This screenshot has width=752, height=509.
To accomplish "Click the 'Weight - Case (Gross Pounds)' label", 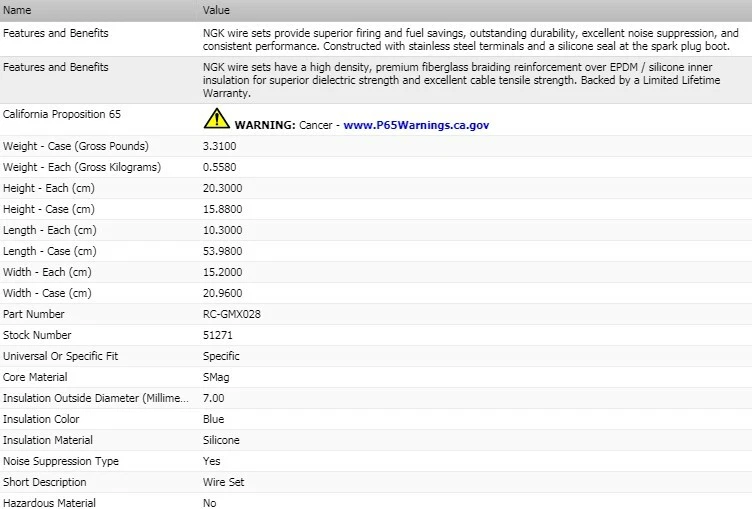I will point(76,146).
